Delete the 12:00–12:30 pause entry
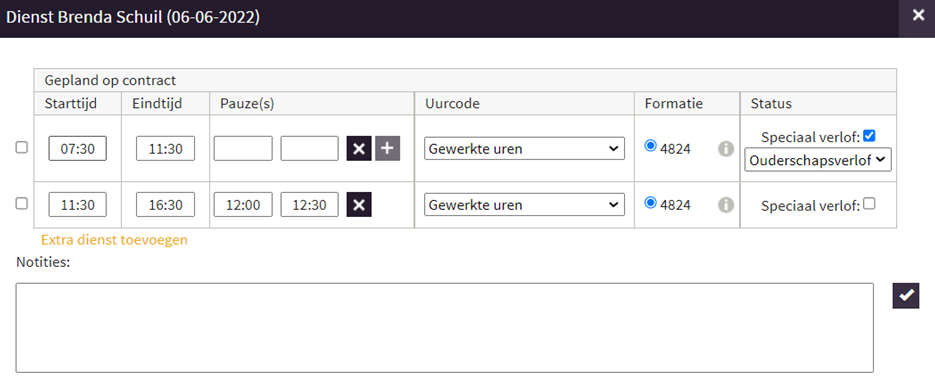The width and height of the screenshot is (935, 388). coord(359,205)
